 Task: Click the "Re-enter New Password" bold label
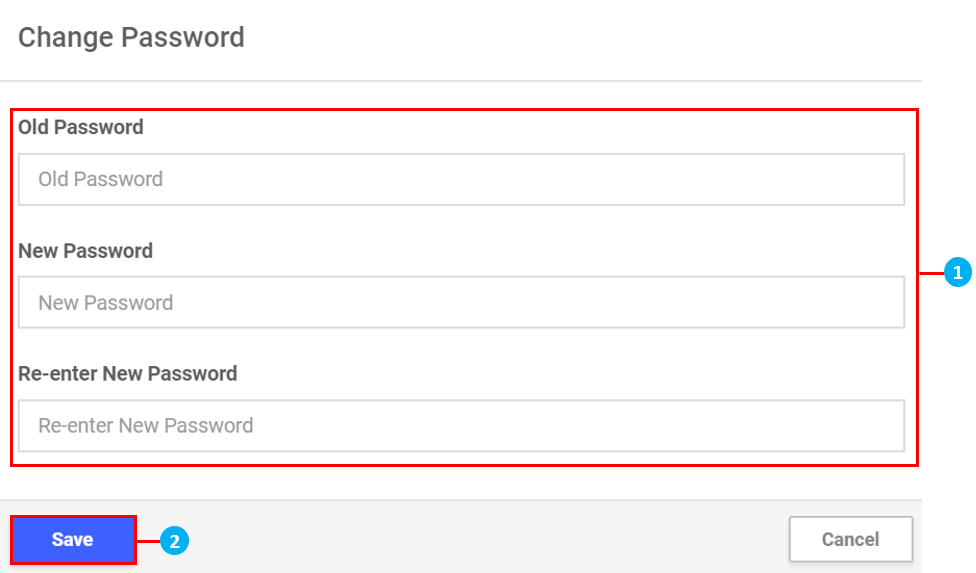[x=128, y=374]
